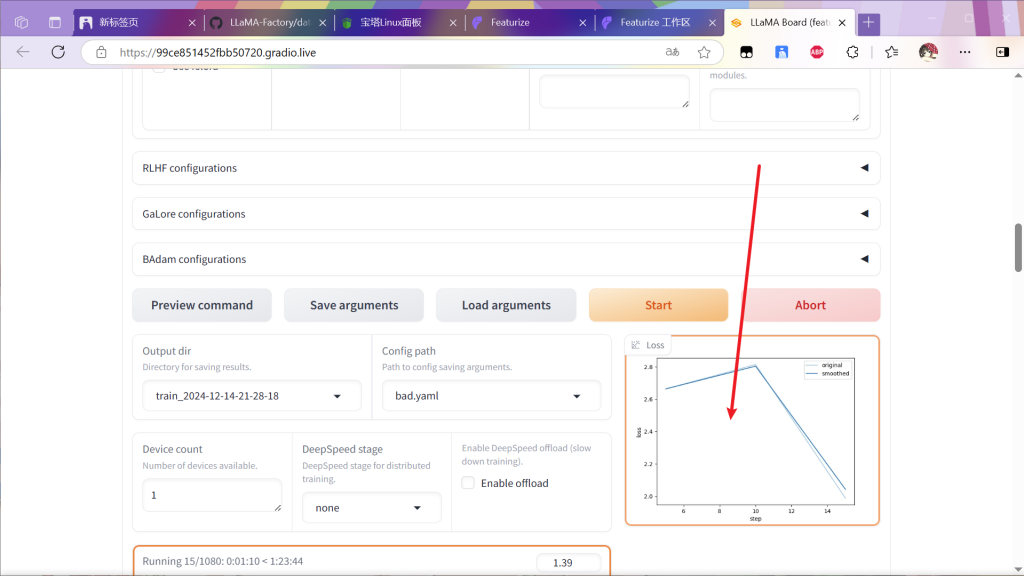This screenshot has height=576, width=1024.
Task: Switch to the Featurize tab
Action: pyautogui.click(x=529, y=23)
